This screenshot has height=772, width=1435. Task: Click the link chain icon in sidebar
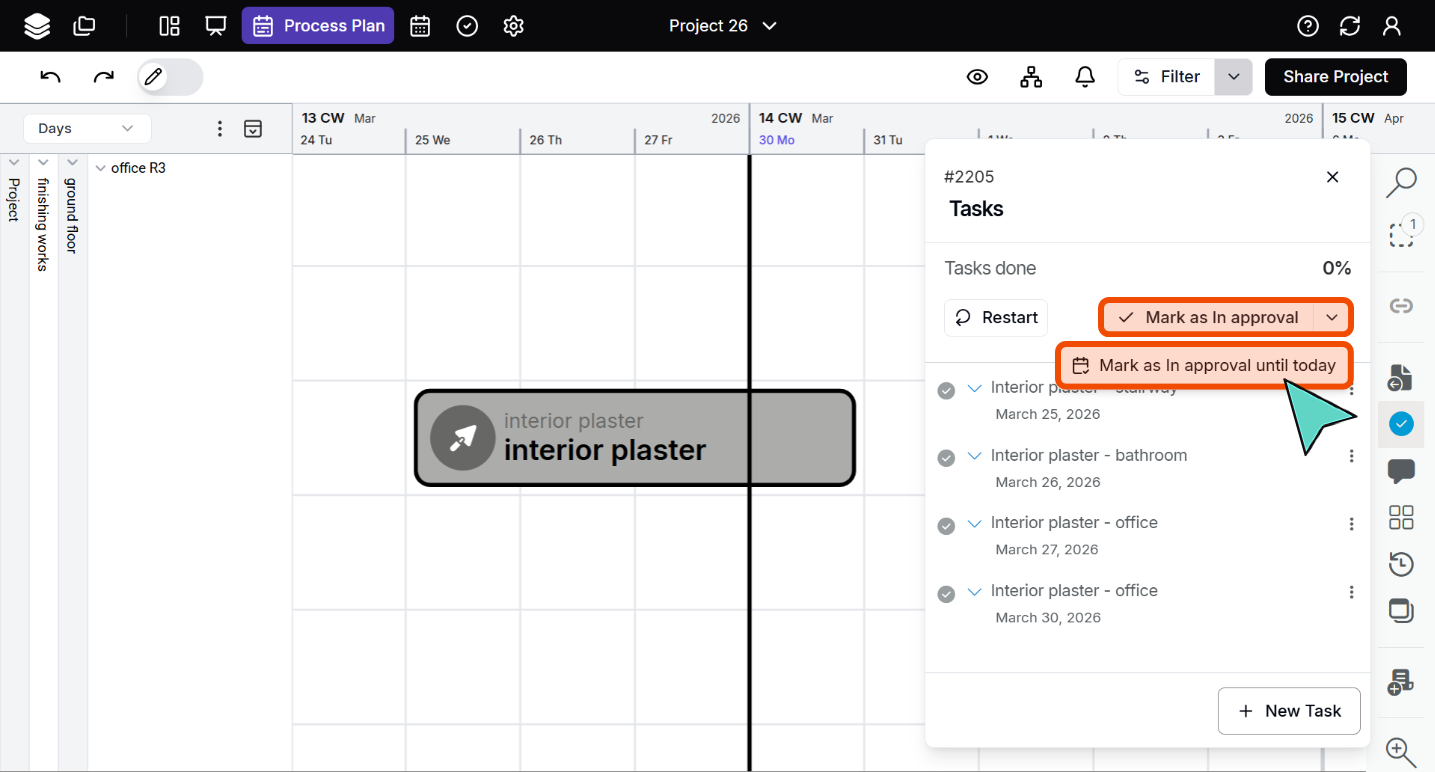coord(1401,306)
